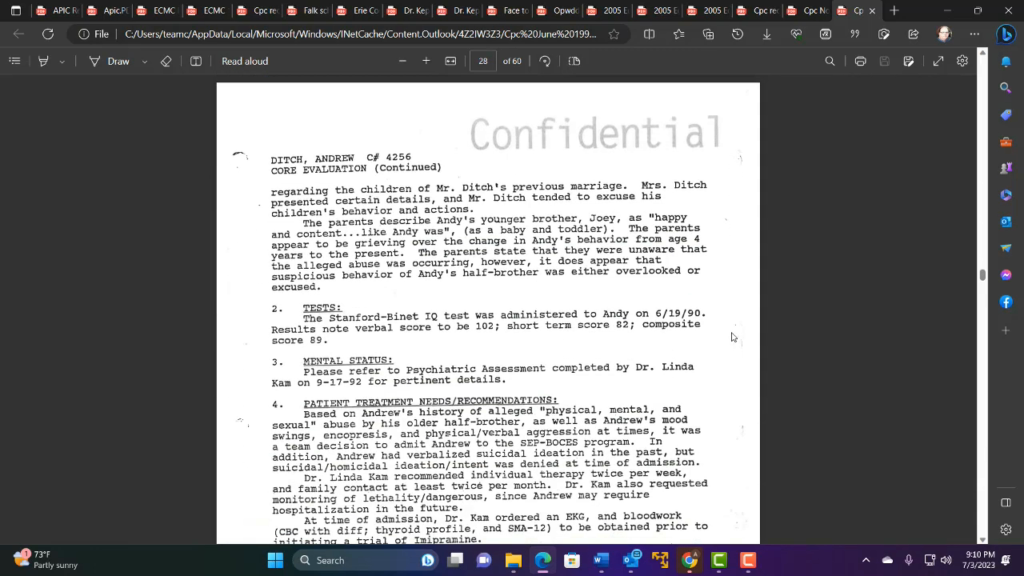Open browser History

tap(737, 34)
